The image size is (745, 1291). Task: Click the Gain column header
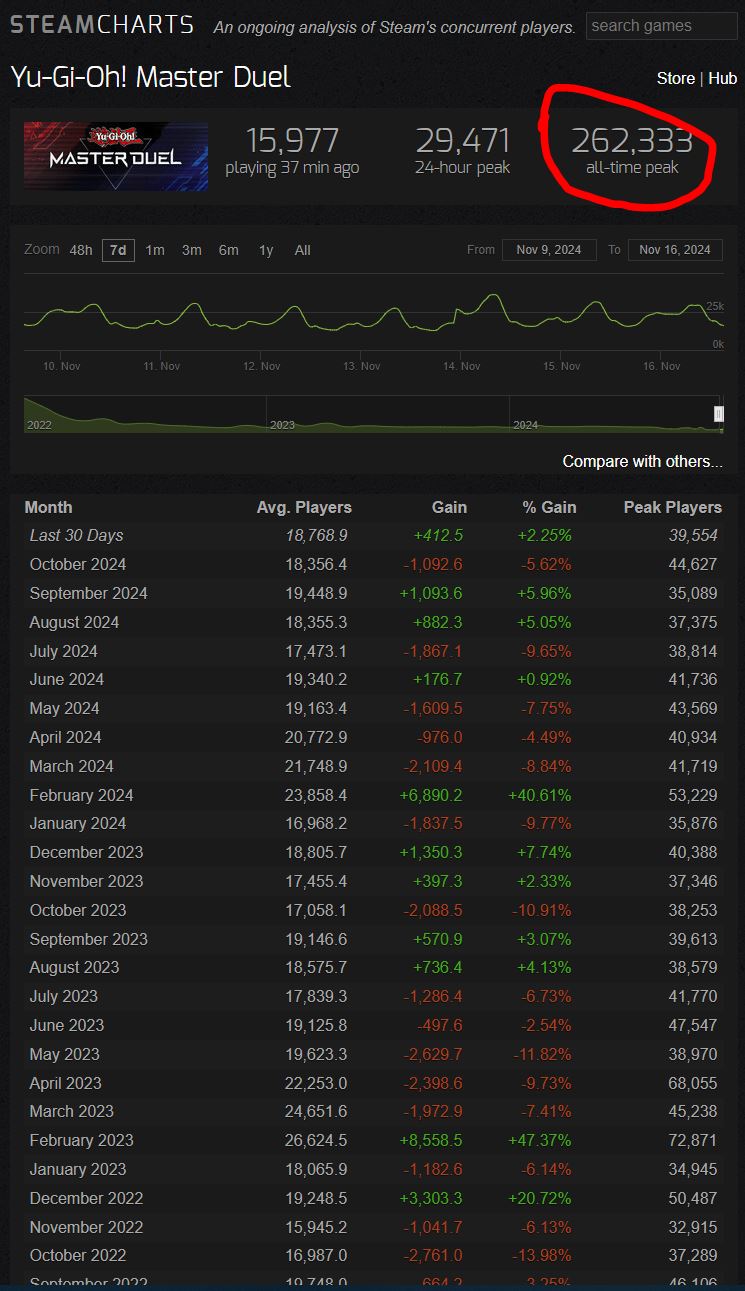click(x=449, y=507)
